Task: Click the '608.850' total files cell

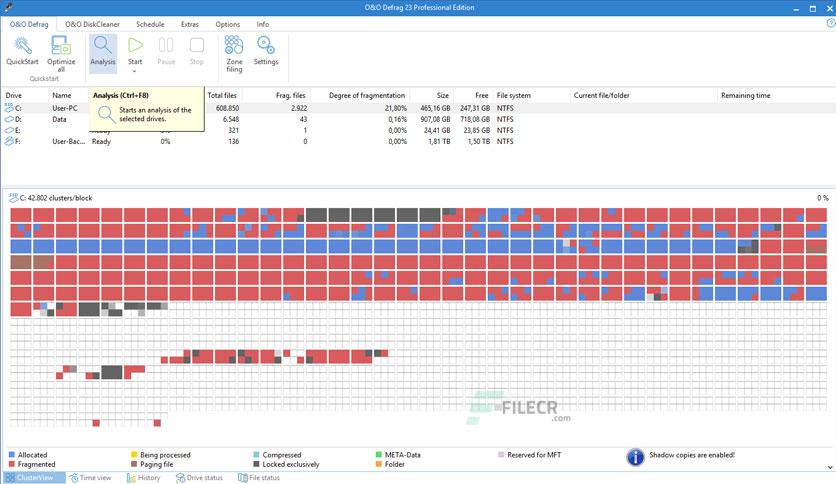Action: pos(227,108)
